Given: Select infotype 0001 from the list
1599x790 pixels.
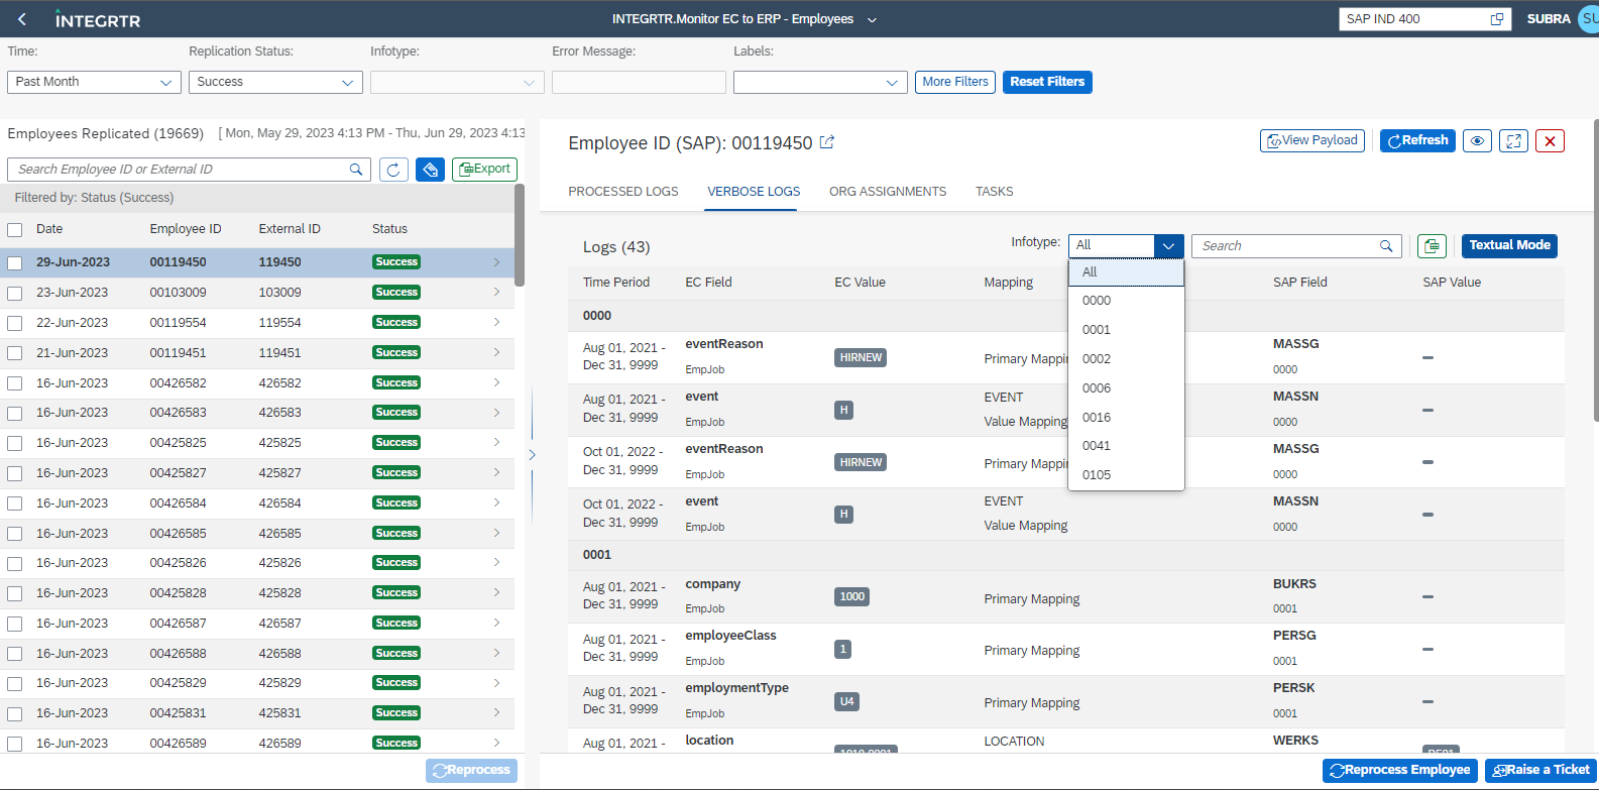Looking at the screenshot, I should [1126, 329].
